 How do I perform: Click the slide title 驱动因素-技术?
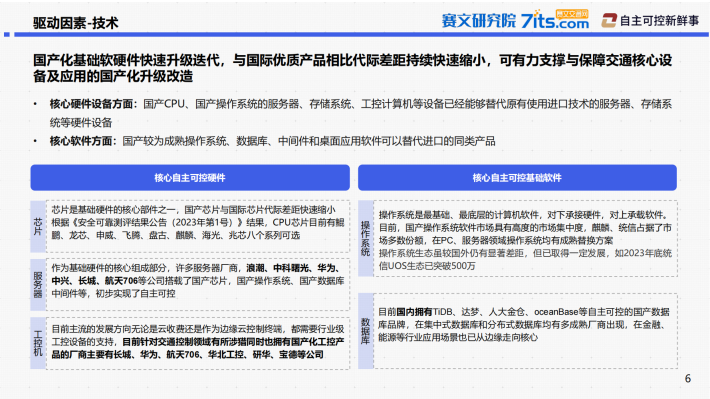click(x=76, y=23)
